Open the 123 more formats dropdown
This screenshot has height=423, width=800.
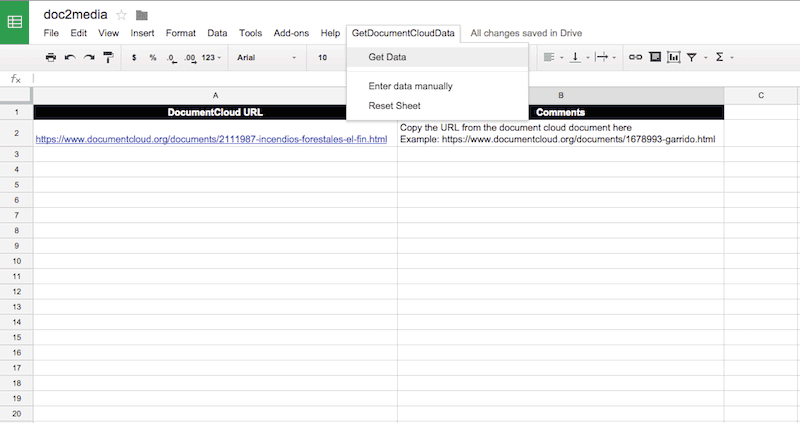[x=211, y=58]
